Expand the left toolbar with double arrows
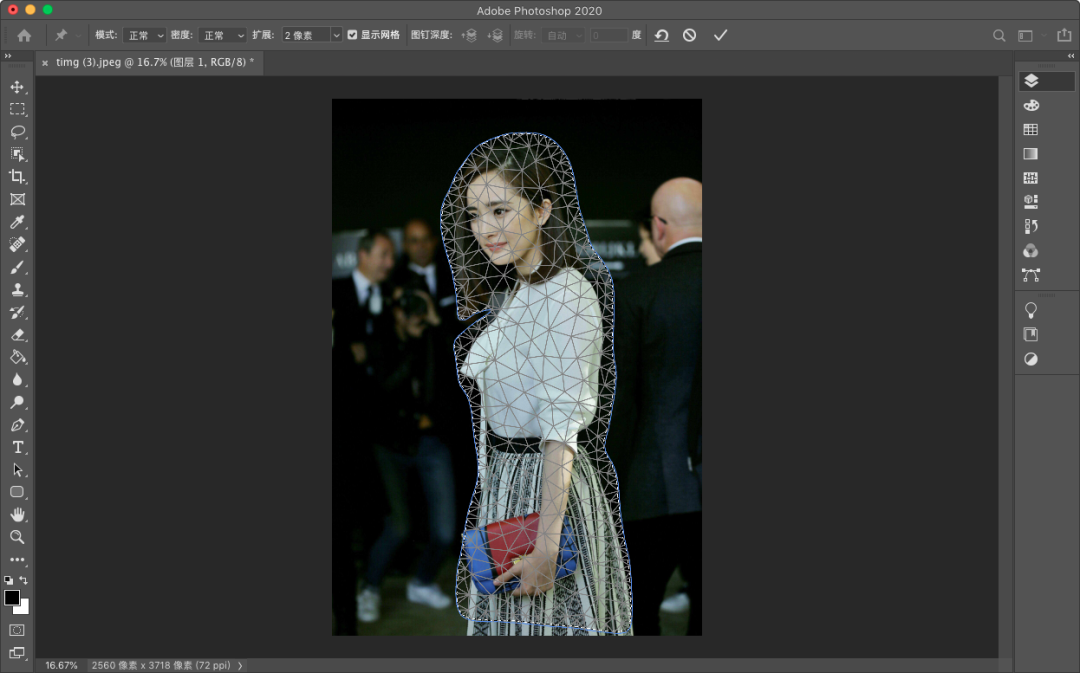The height and width of the screenshot is (673, 1080). click(x=8, y=56)
